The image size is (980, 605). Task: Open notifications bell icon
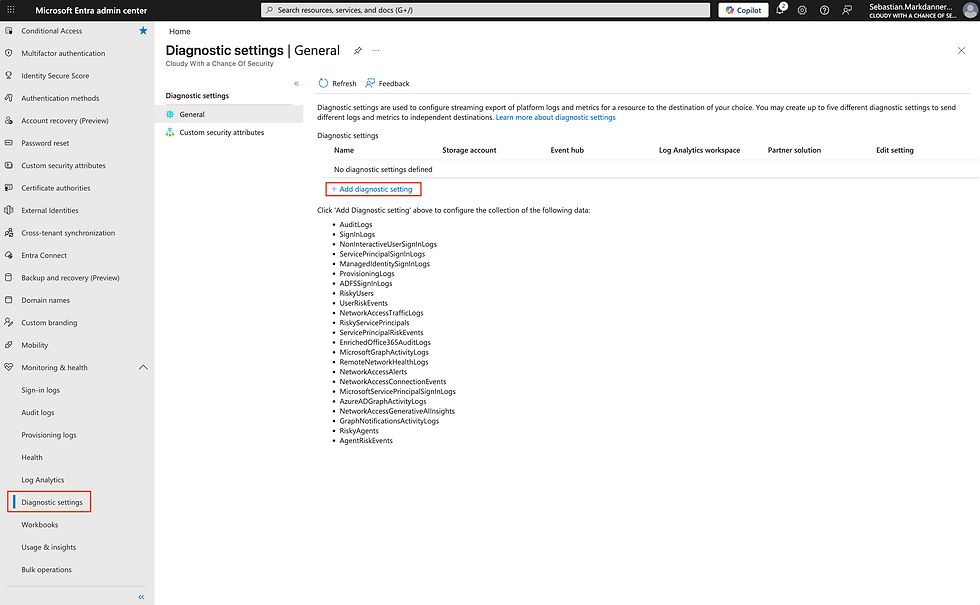point(780,10)
